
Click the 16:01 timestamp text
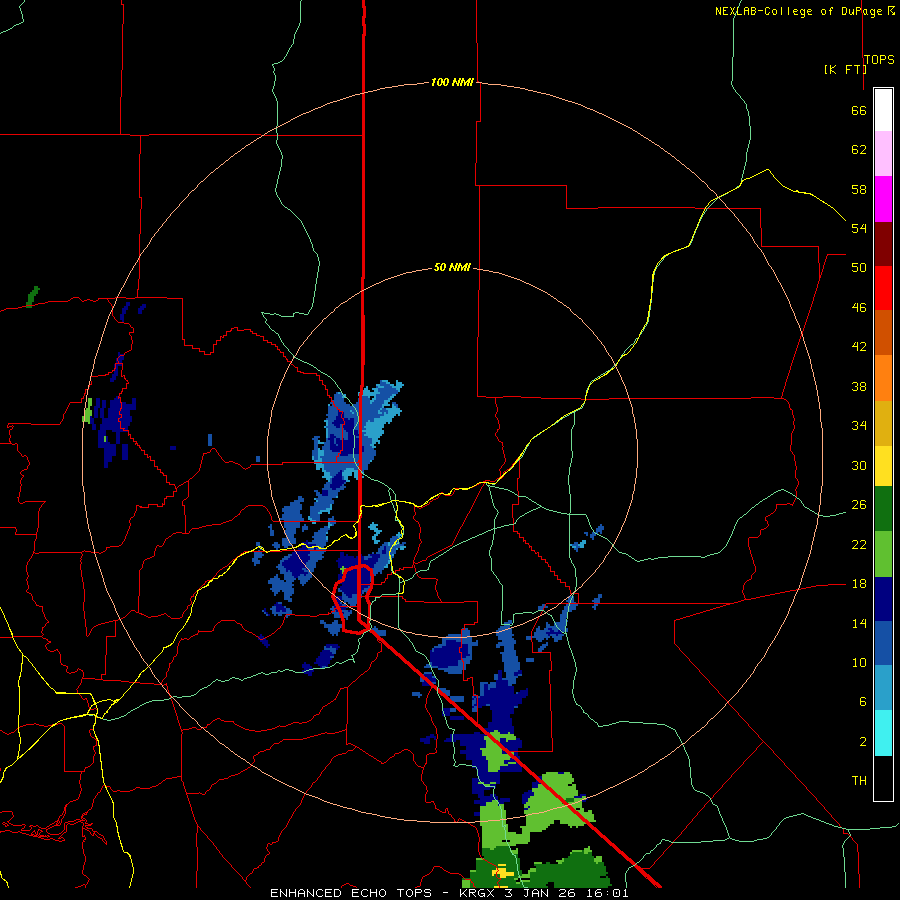point(607,893)
